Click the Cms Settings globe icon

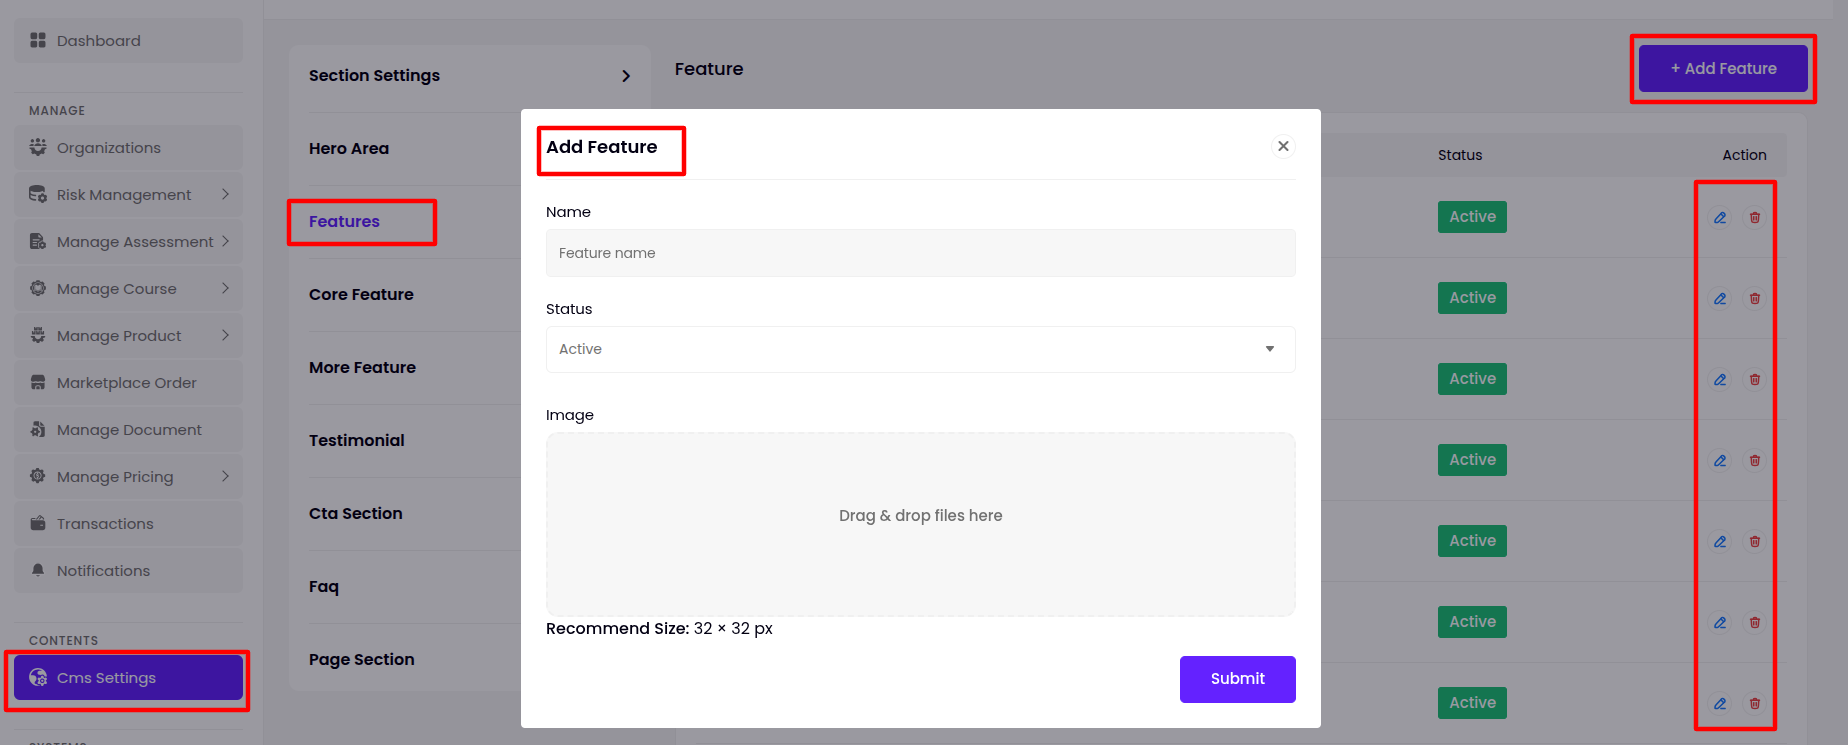tap(38, 677)
